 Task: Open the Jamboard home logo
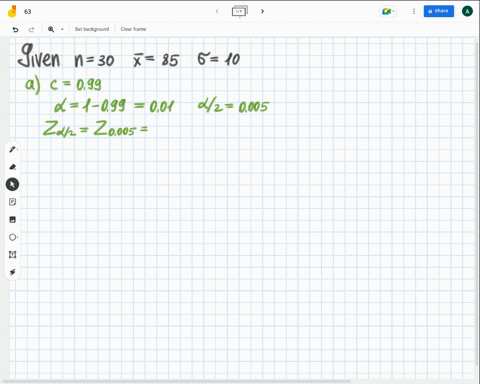tap(12, 11)
